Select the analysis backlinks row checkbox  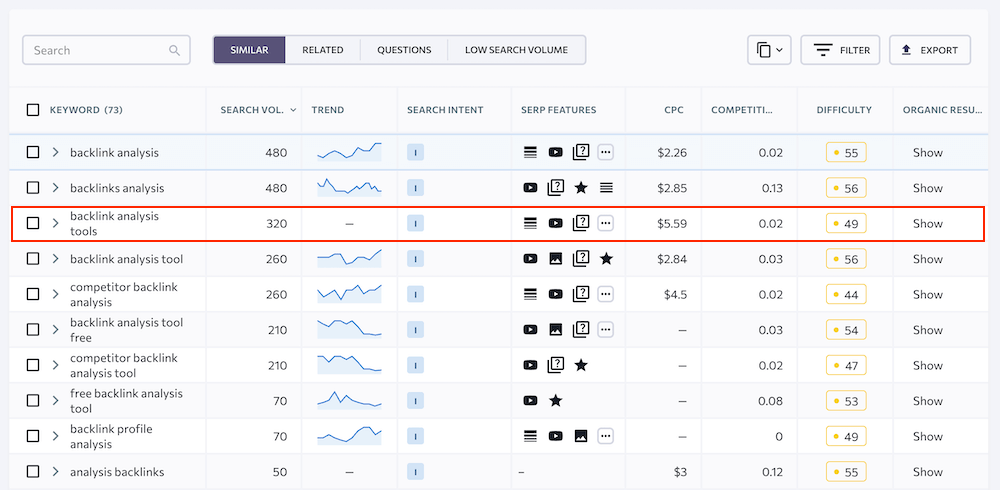pyautogui.click(x=33, y=472)
